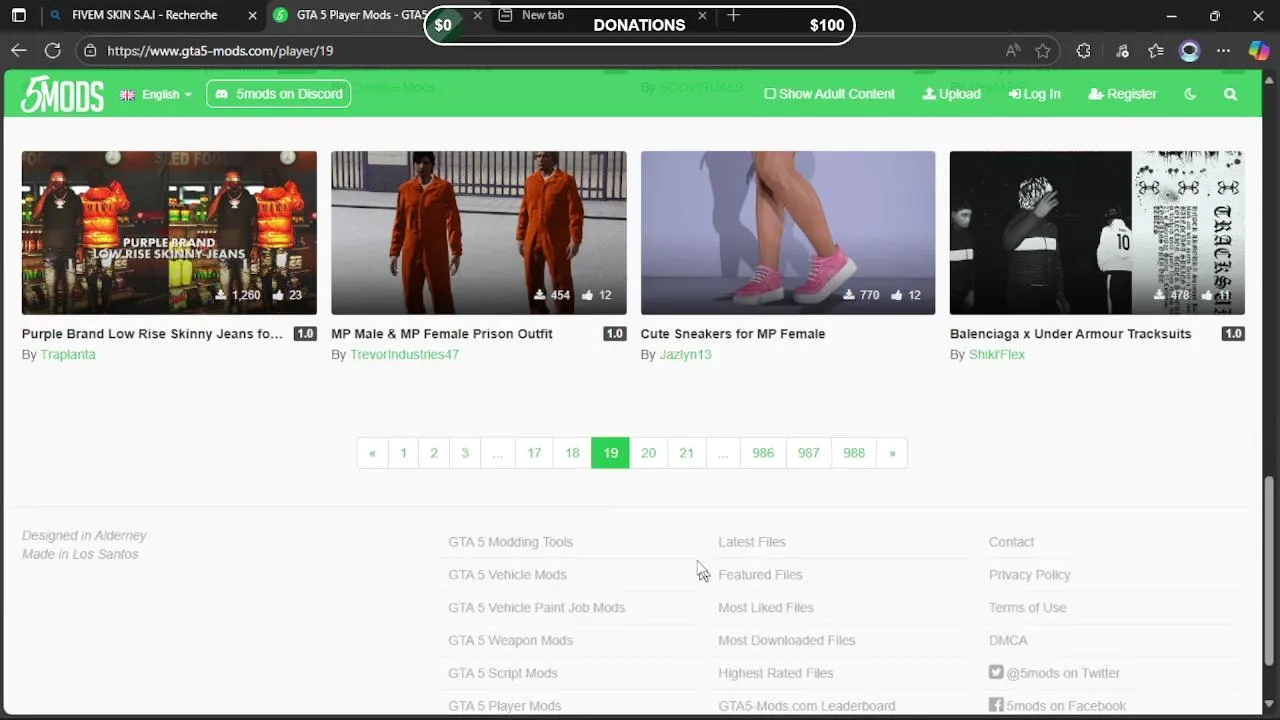Viewport: 1280px width, 720px height.
Task: Switch to the New tab tab
Action: 542,16
